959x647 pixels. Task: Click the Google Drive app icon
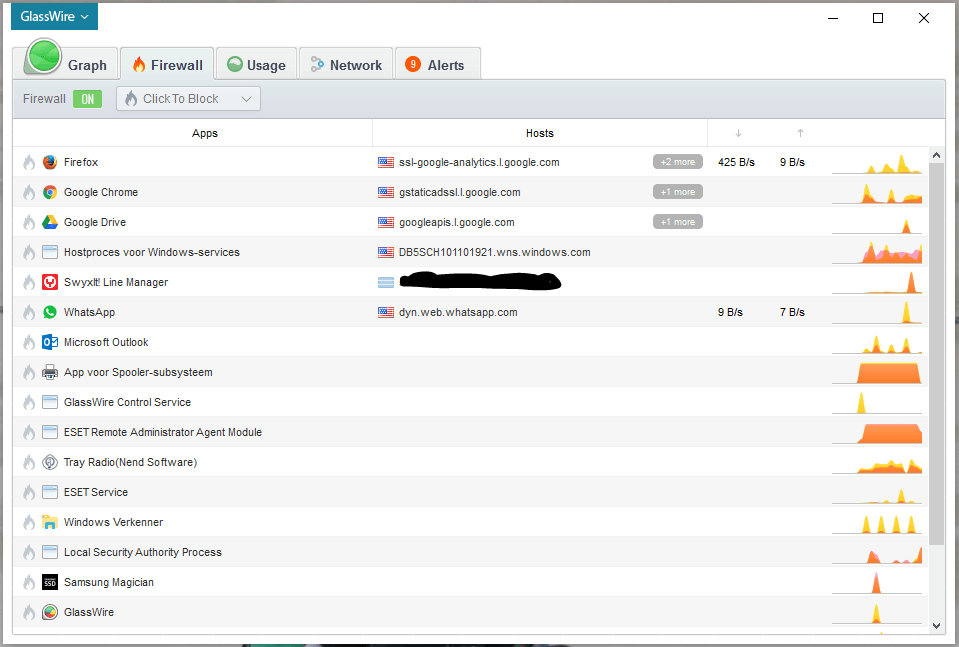(50, 222)
